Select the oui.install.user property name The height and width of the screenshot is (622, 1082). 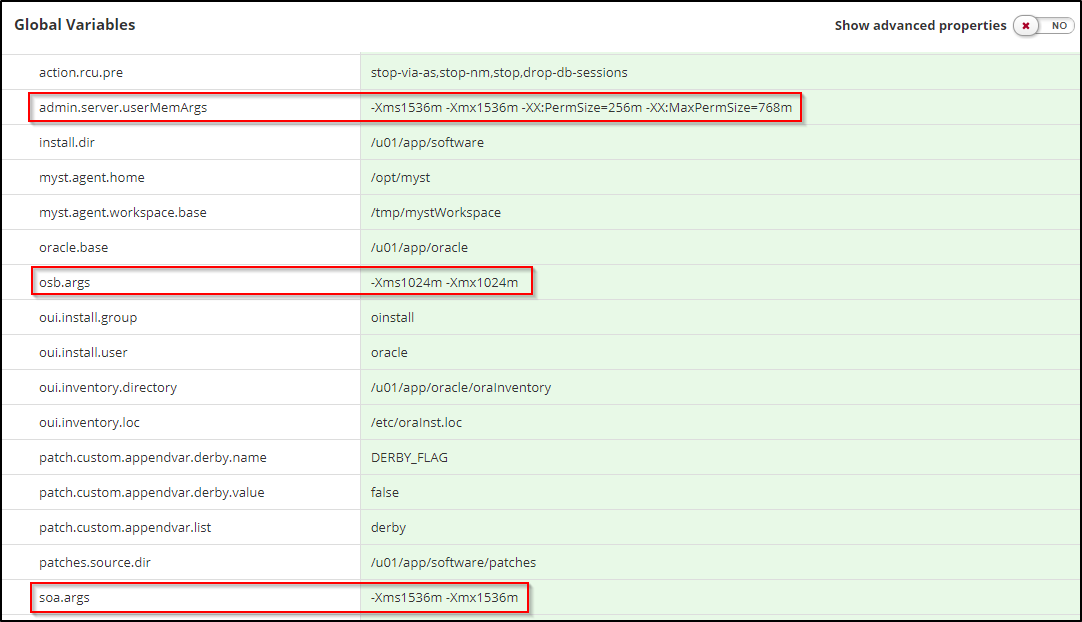tap(83, 352)
